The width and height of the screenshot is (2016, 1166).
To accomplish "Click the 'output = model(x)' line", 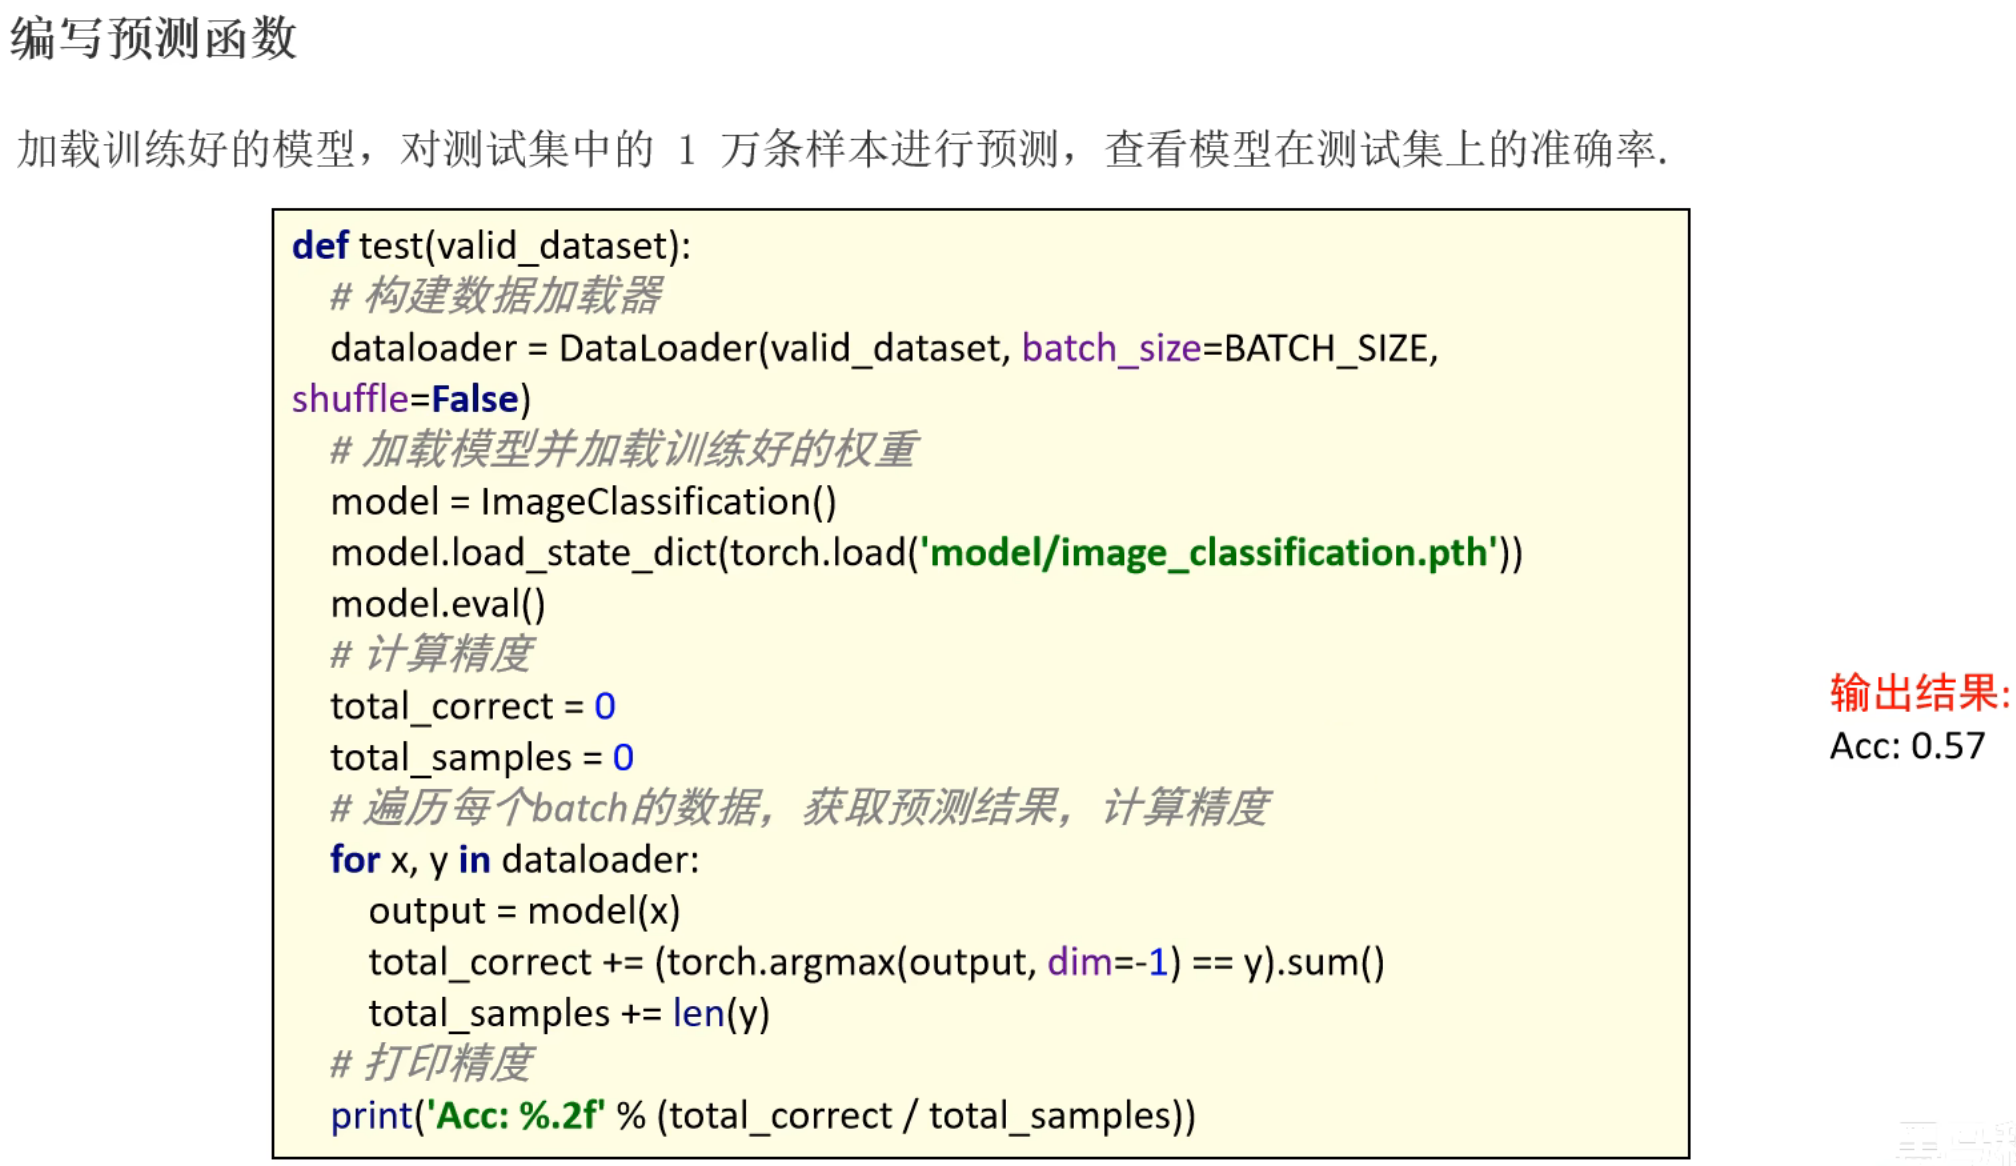I will [x=524, y=911].
